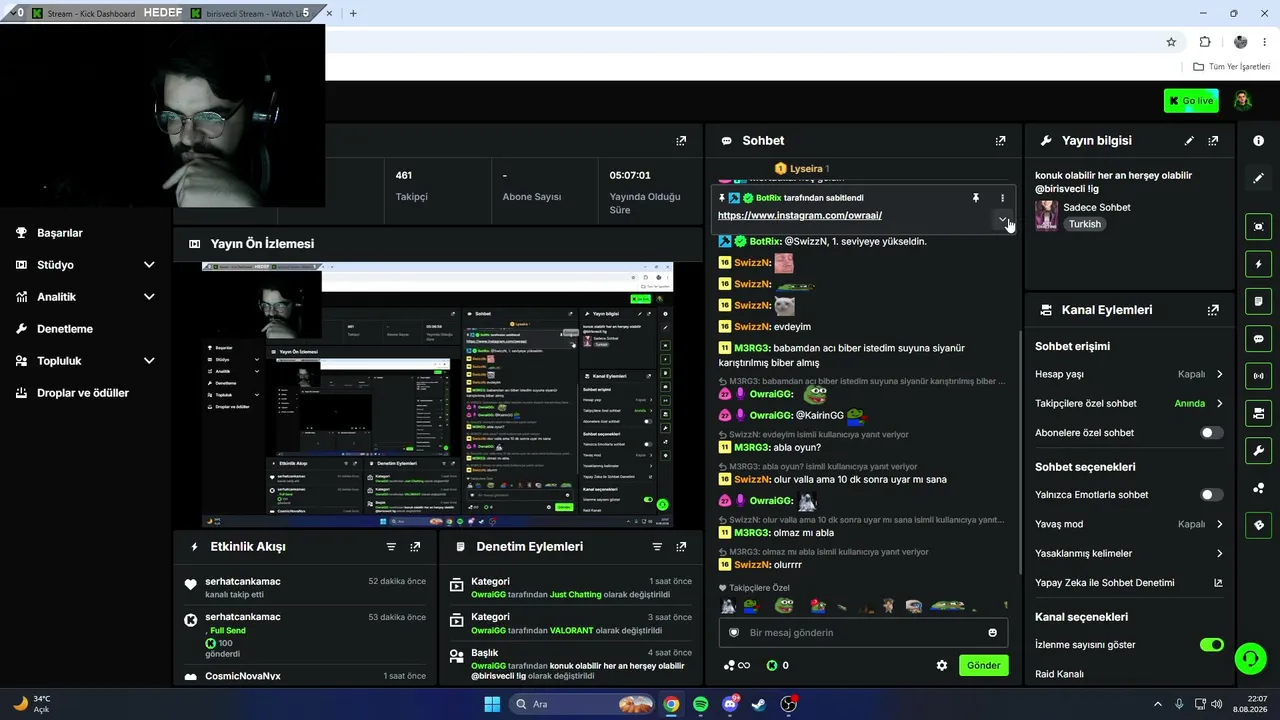Click the Windows search box Ara

[x=584, y=704]
